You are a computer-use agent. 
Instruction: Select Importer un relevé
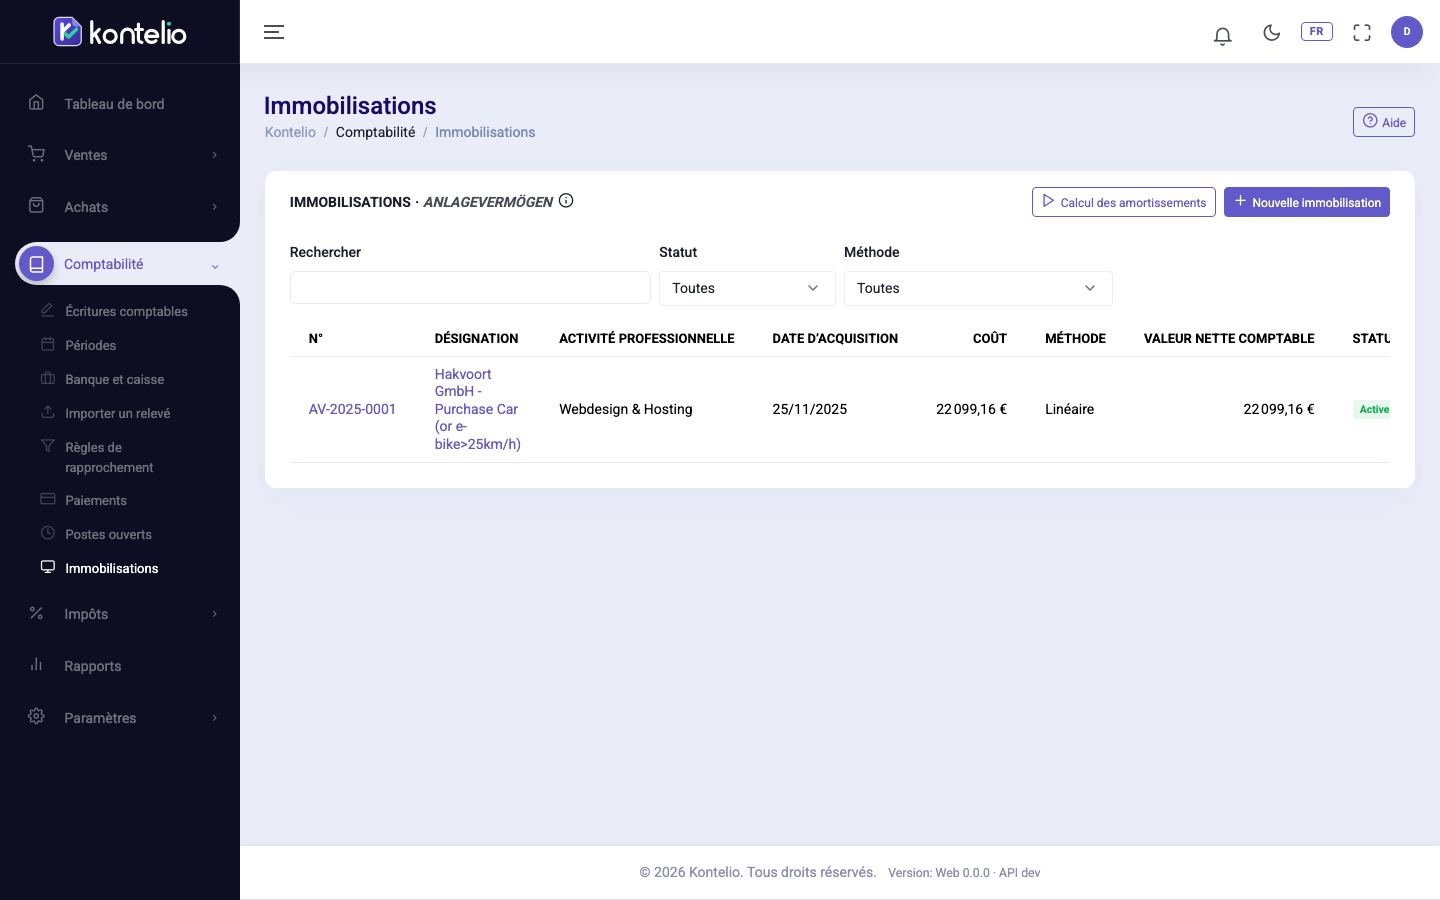click(117, 413)
